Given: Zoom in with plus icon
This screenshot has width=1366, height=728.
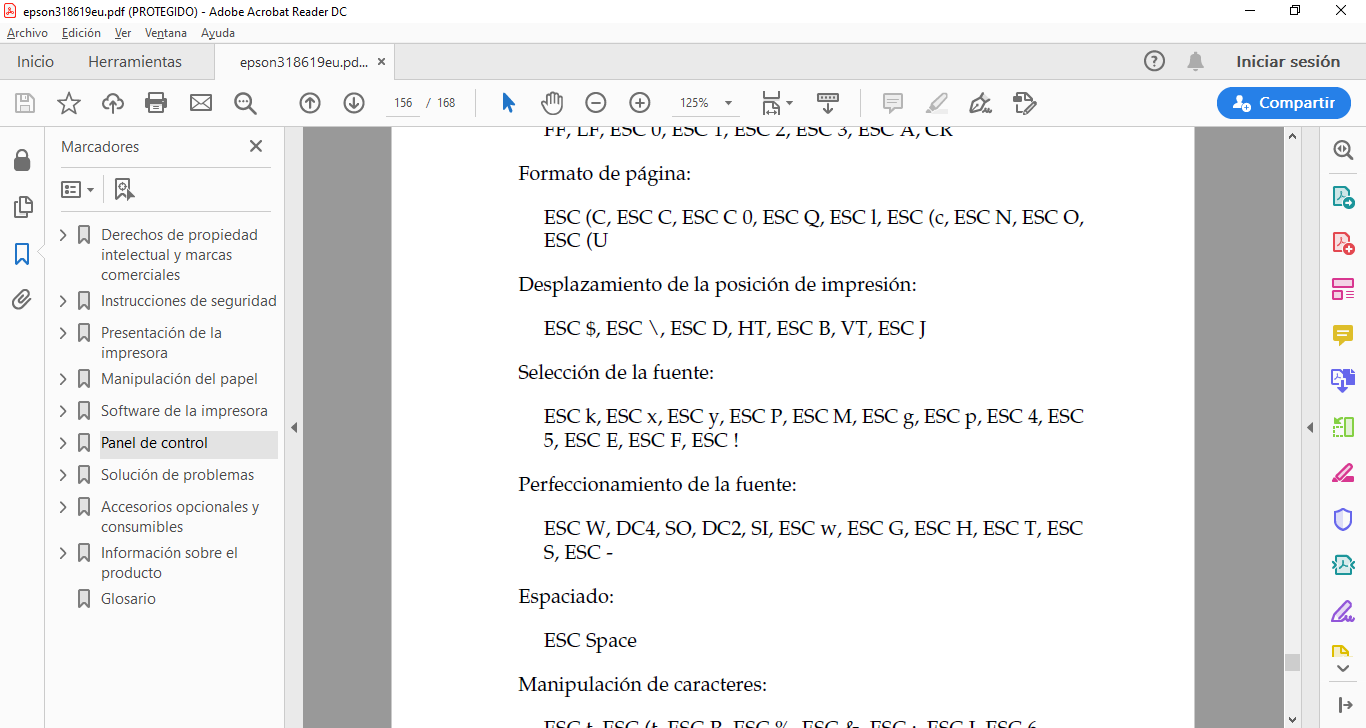Looking at the screenshot, I should pyautogui.click(x=640, y=103).
